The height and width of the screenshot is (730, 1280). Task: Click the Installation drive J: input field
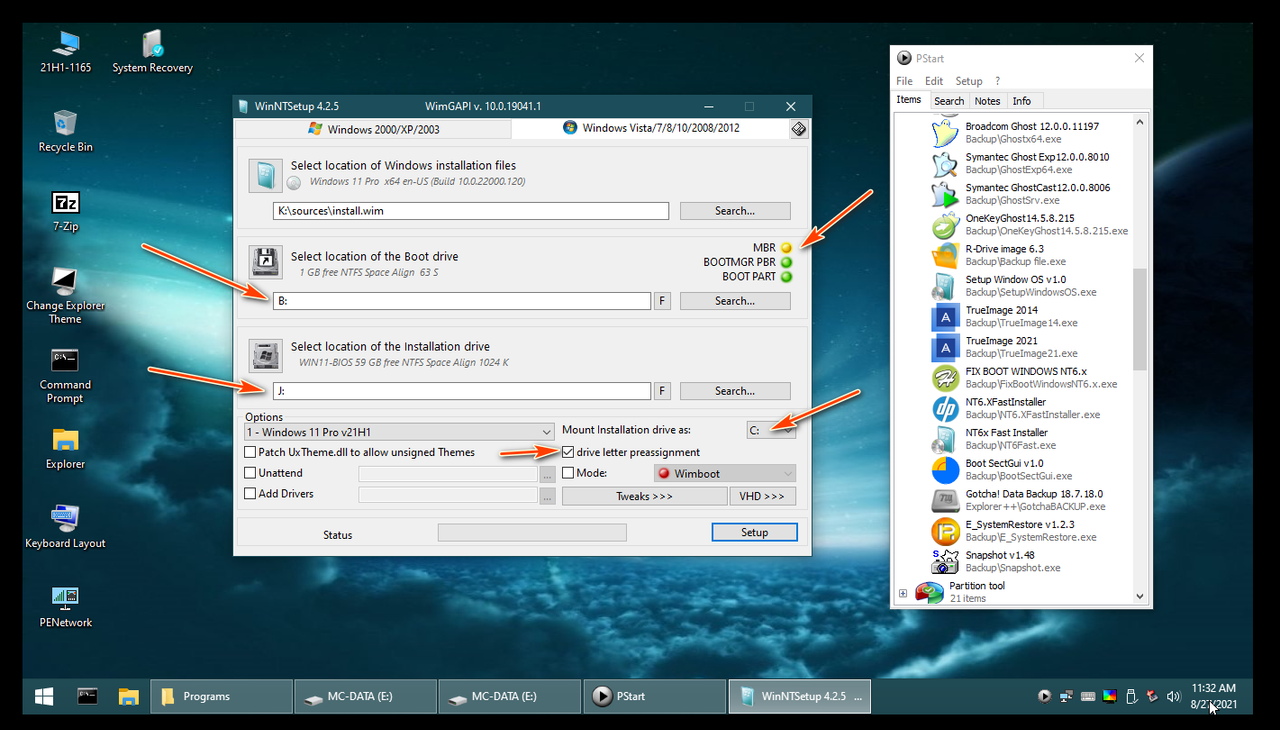462,391
